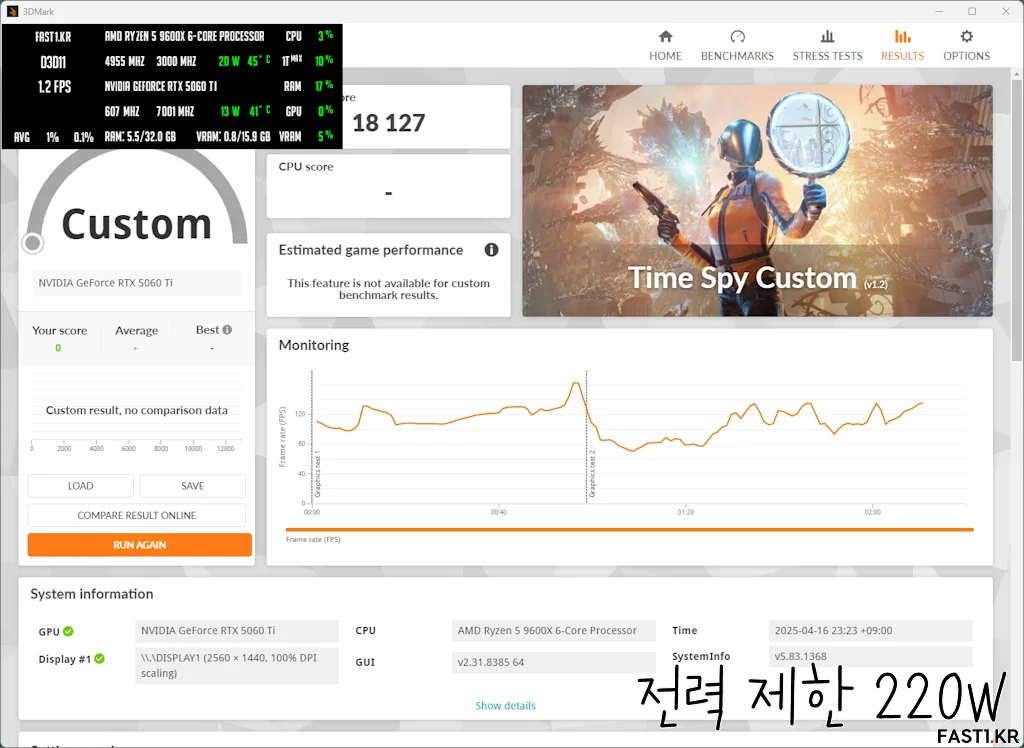1024x748 pixels.
Task: Click the options gear icon
Action: [967, 36]
